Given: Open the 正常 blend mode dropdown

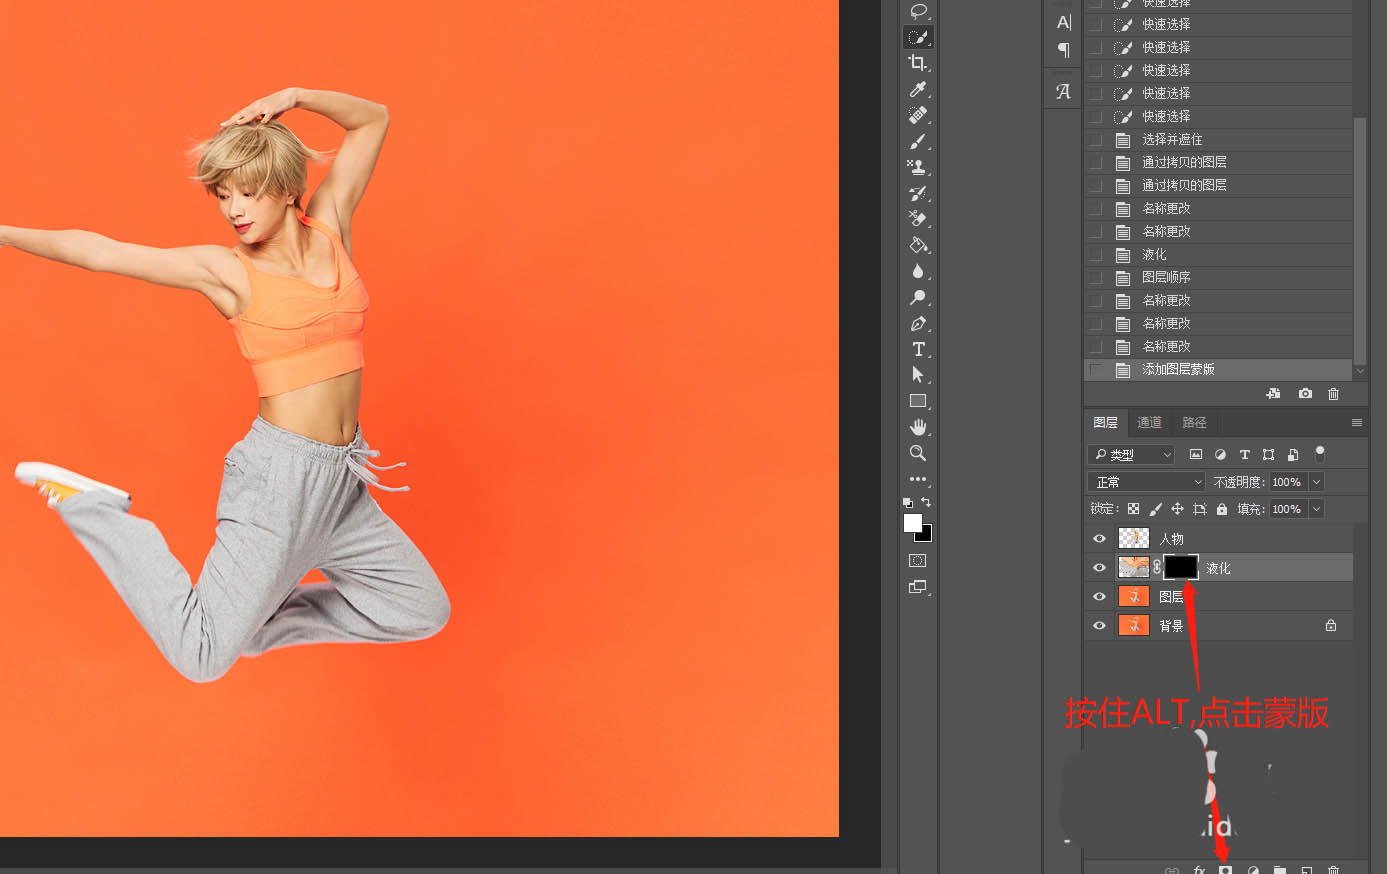Looking at the screenshot, I should point(1147,482).
